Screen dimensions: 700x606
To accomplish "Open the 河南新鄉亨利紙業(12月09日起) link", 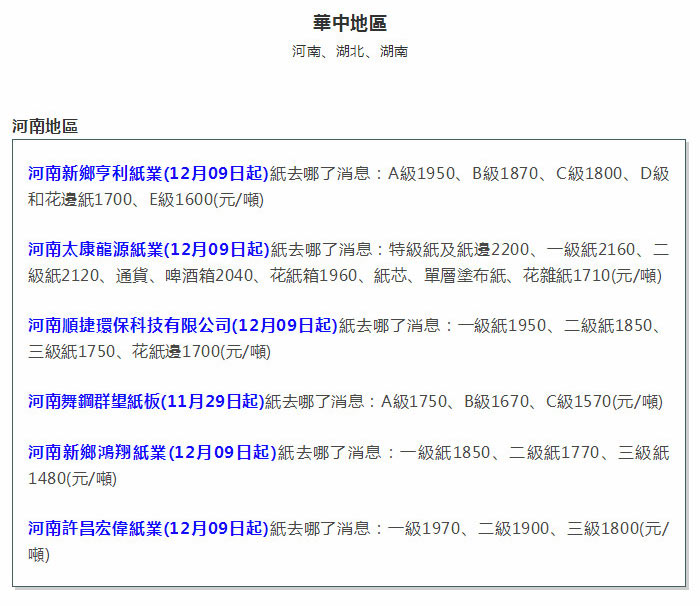I will click(x=148, y=173).
